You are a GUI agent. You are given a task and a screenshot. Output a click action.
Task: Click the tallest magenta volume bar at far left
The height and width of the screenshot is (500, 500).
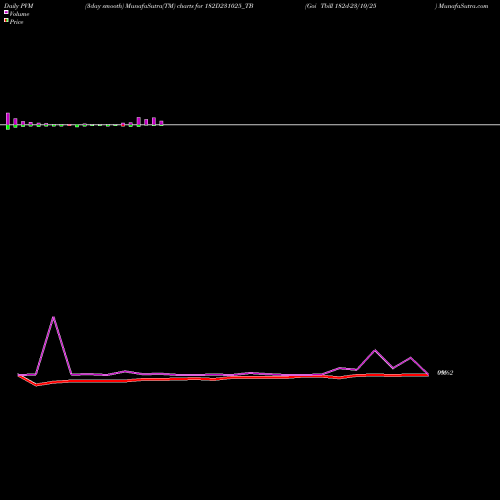pos(8,119)
